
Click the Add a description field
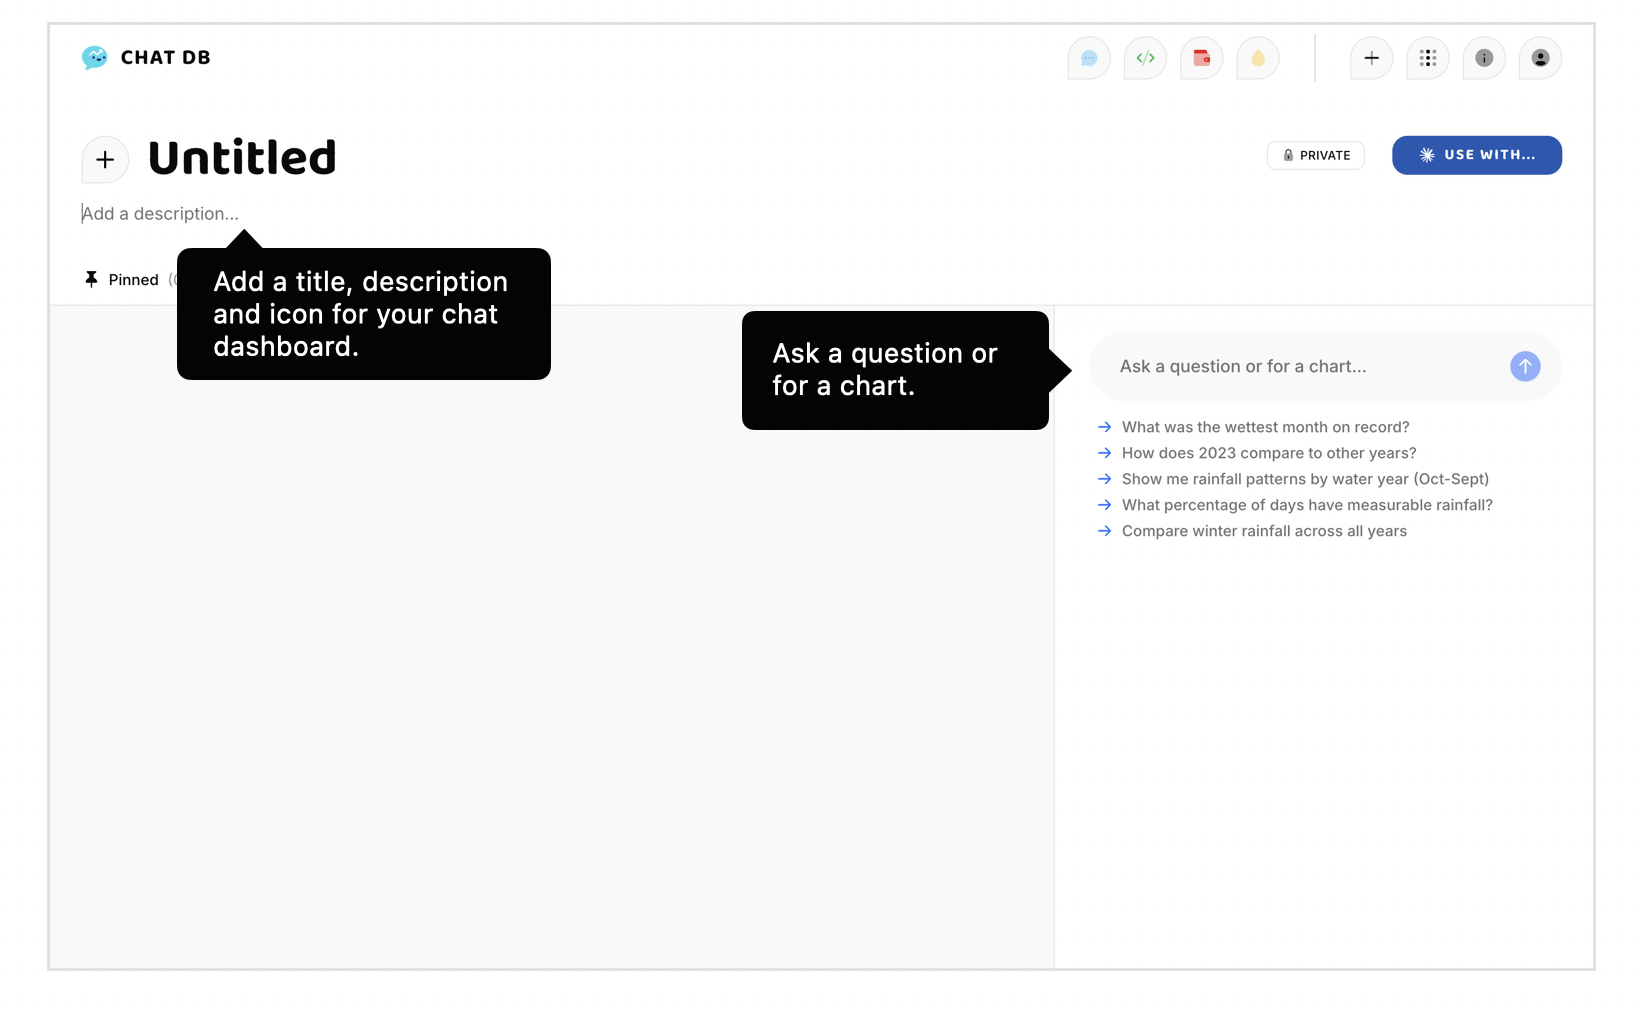point(161,214)
